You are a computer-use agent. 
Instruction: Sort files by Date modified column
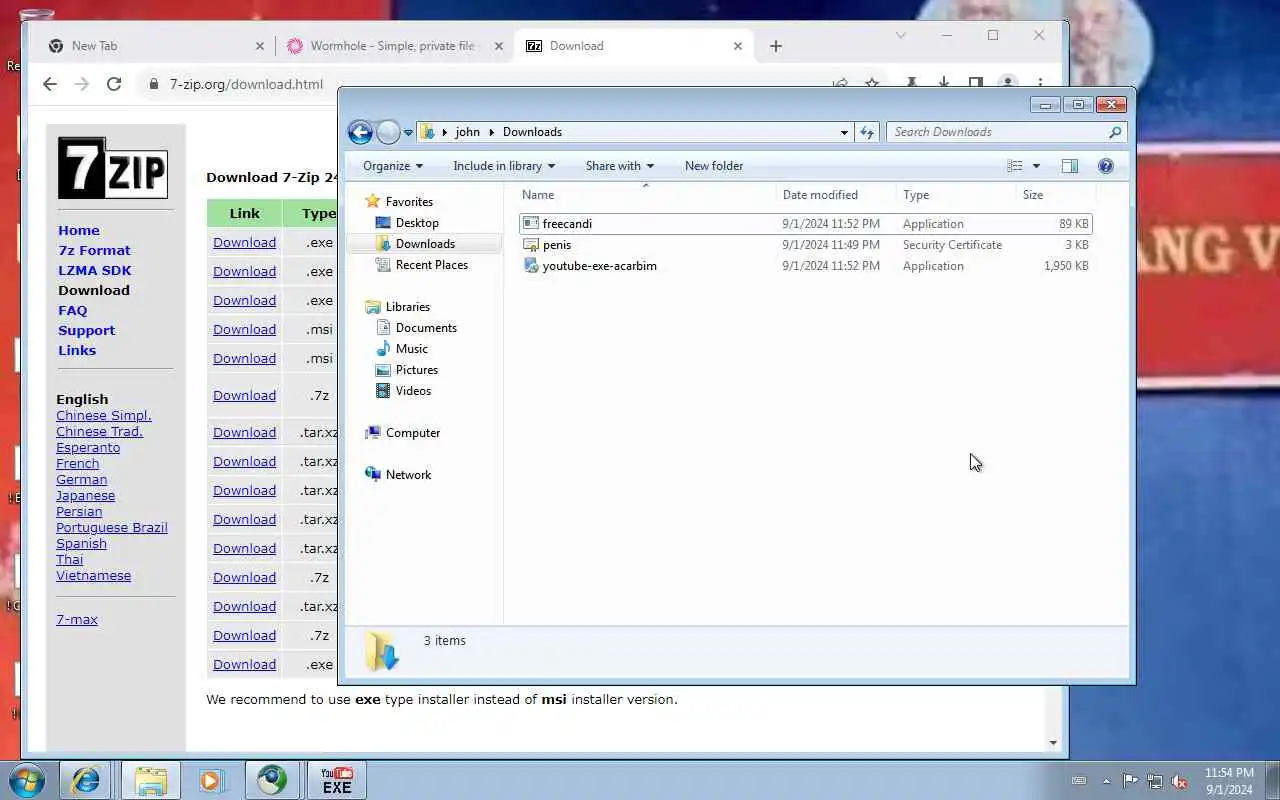[x=835, y=195]
